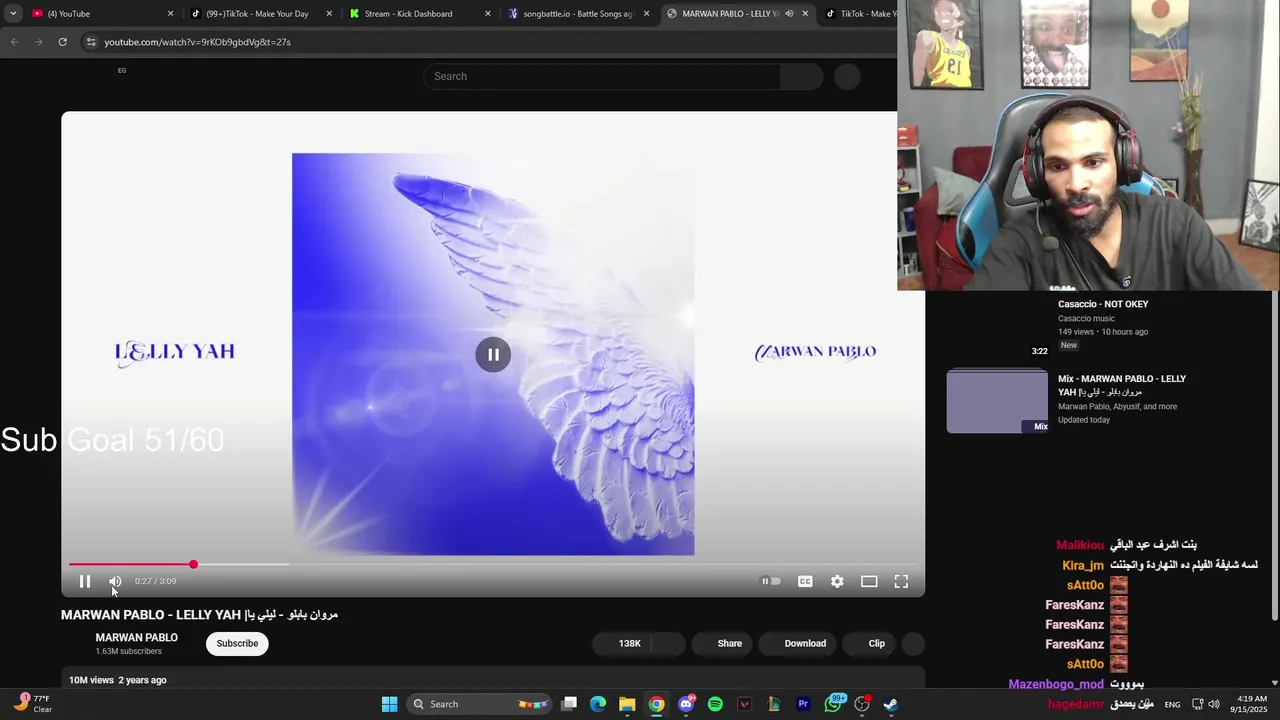Screen dimensions: 1280x720
Task: Switch to the songbattle.io tab
Action: pyautogui.click(x=579, y=14)
